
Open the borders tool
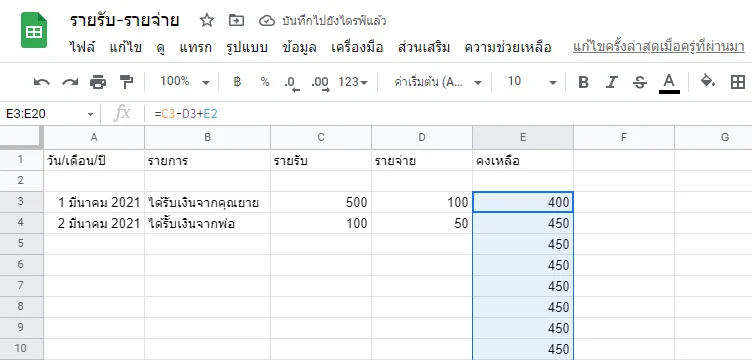[x=738, y=82]
